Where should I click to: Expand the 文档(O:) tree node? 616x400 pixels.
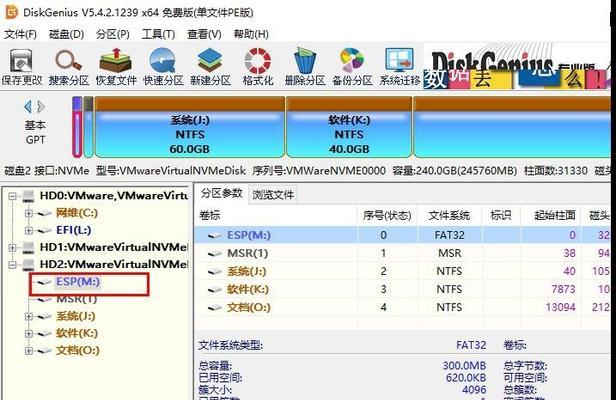point(29,350)
